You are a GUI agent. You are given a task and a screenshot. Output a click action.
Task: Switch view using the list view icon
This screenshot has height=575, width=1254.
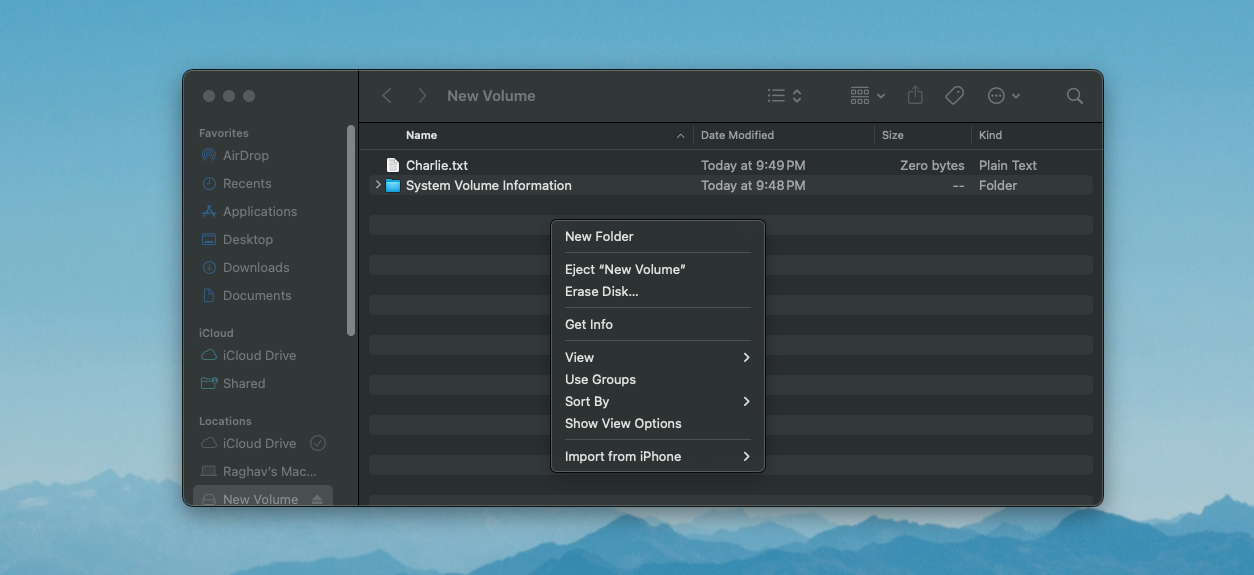tap(777, 96)
